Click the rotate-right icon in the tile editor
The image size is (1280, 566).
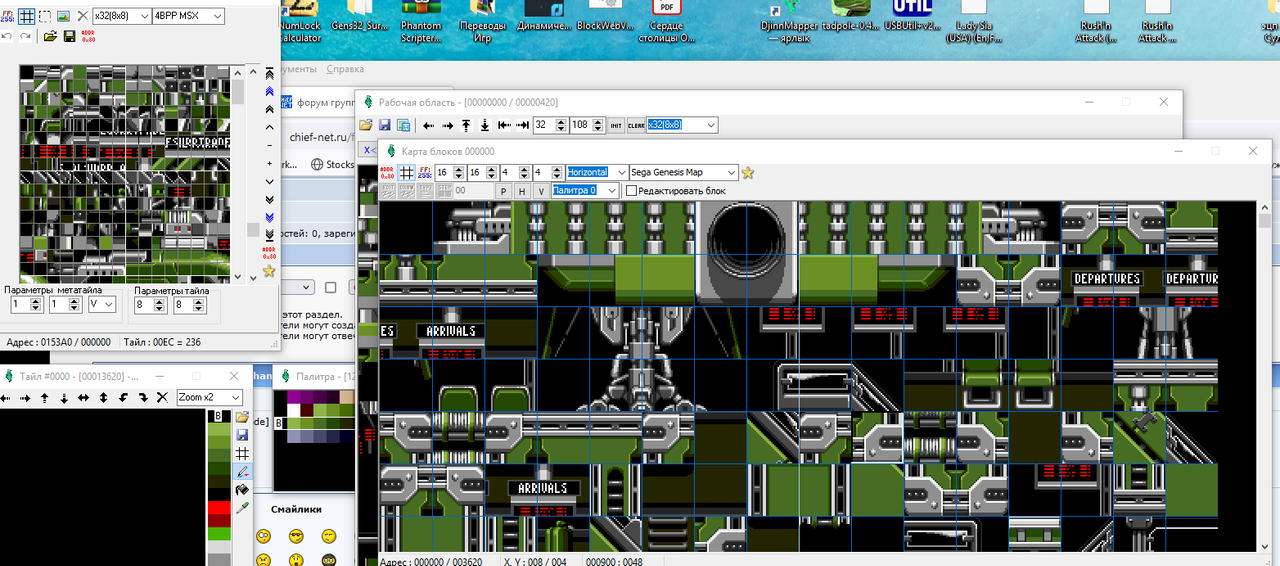(x=142, y=398)
